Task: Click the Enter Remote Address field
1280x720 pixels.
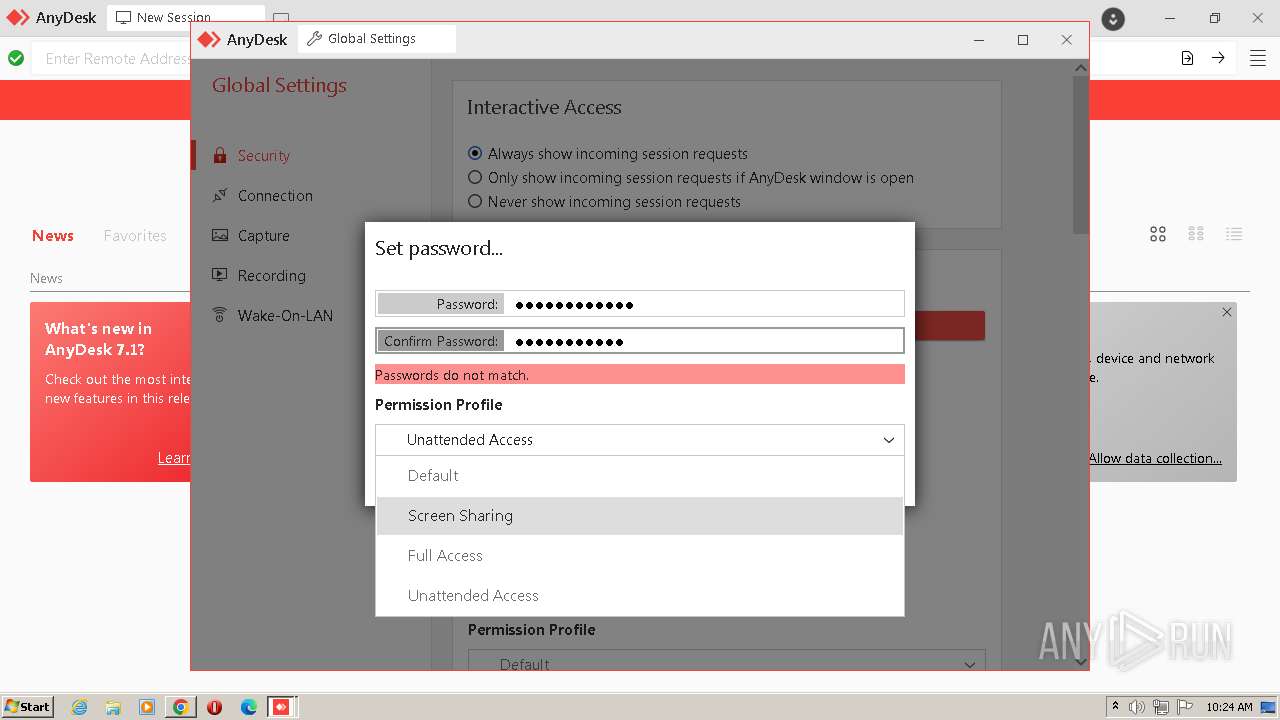Action: point(118,59)
